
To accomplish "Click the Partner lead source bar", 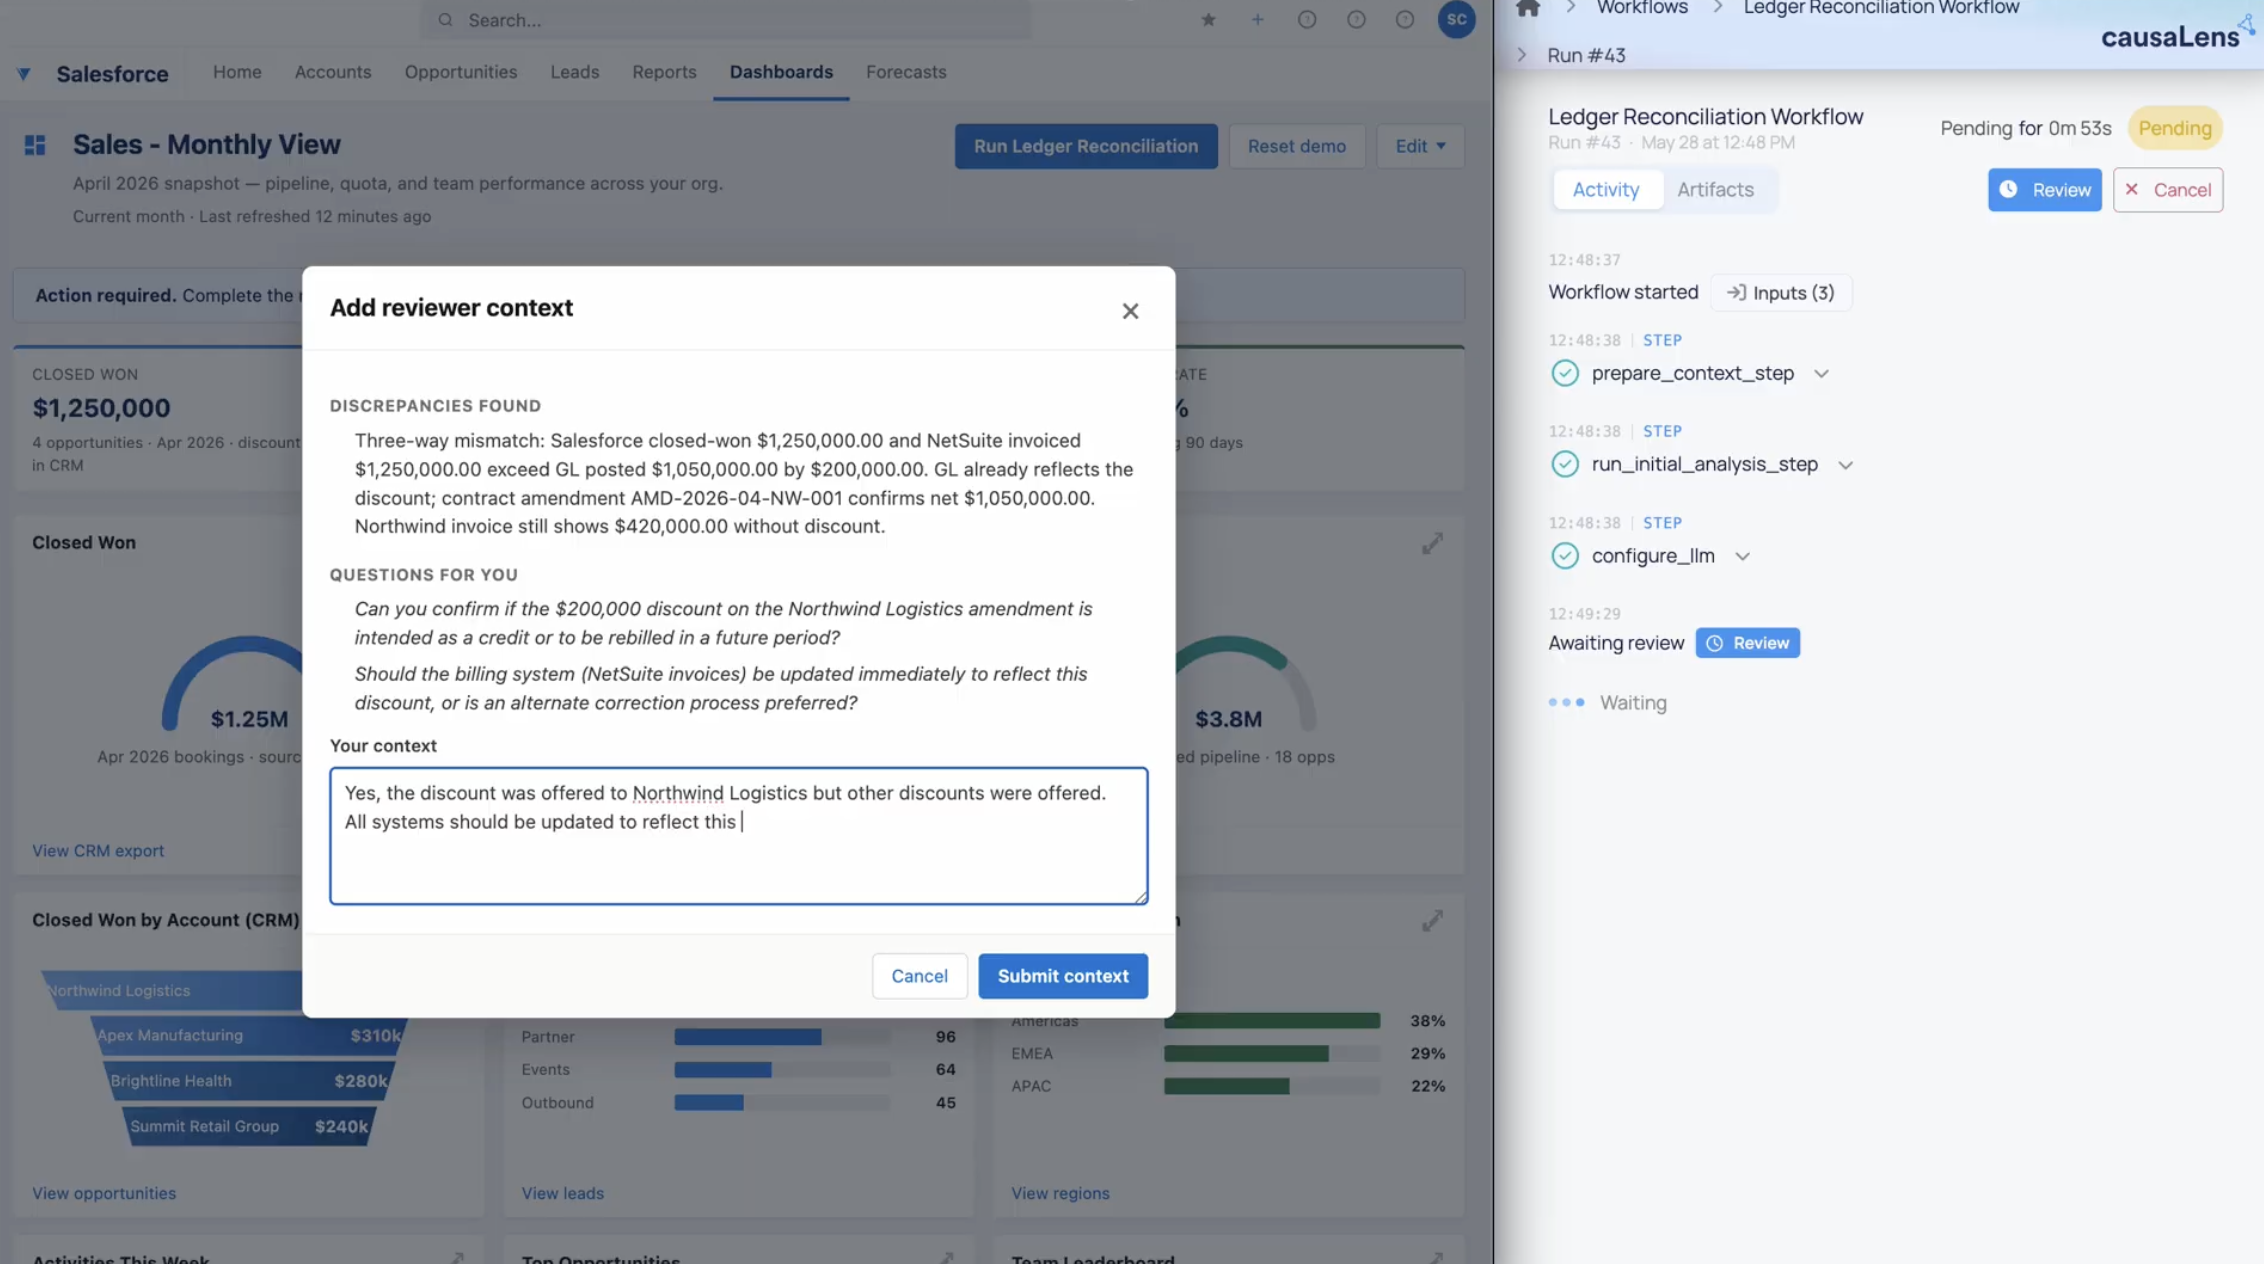I will [x=782, y=1037].
